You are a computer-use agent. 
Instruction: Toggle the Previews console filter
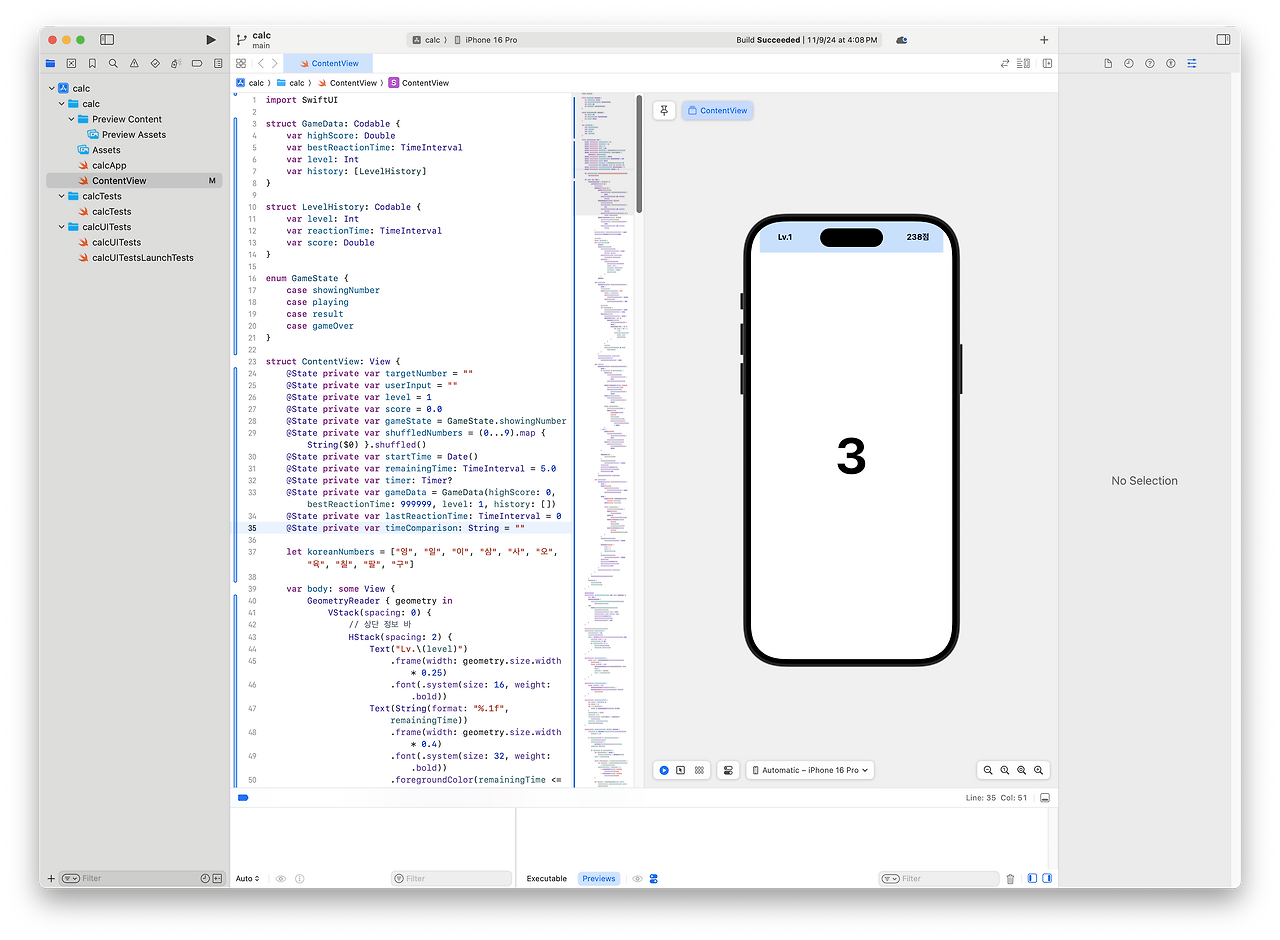pos(599,879)
